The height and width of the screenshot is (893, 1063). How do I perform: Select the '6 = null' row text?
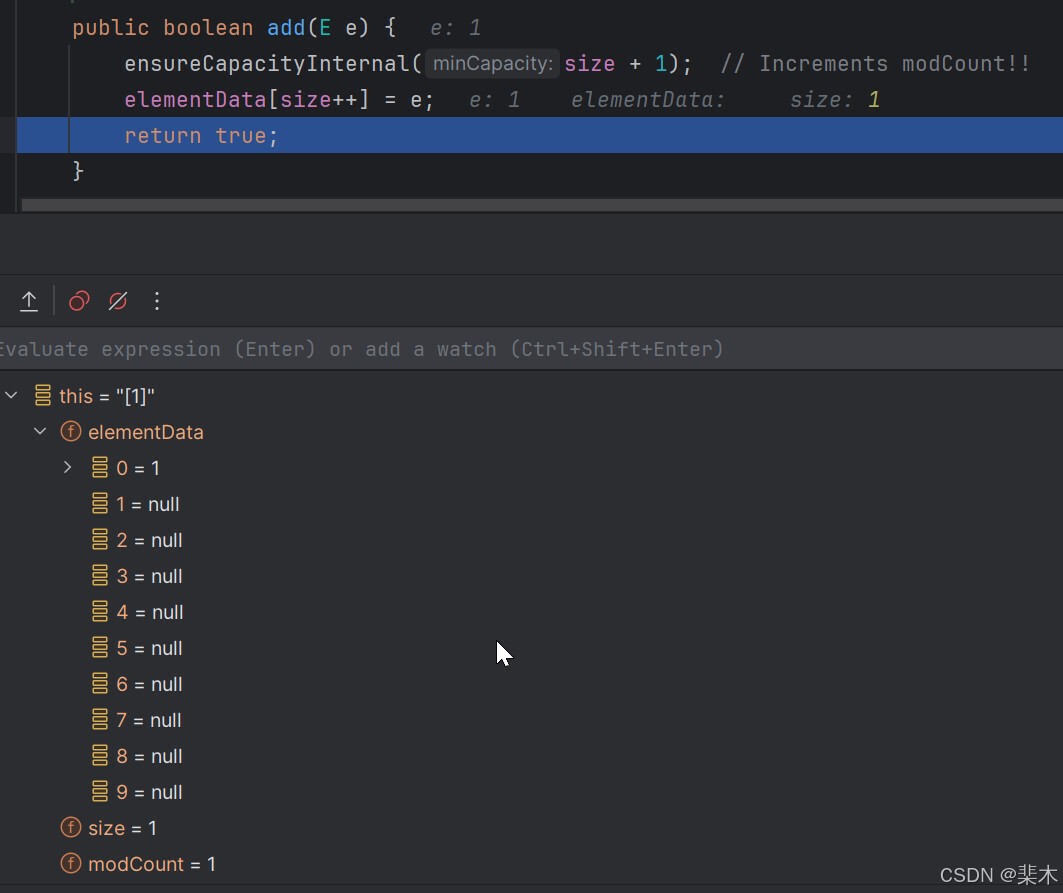pos(149,683)
